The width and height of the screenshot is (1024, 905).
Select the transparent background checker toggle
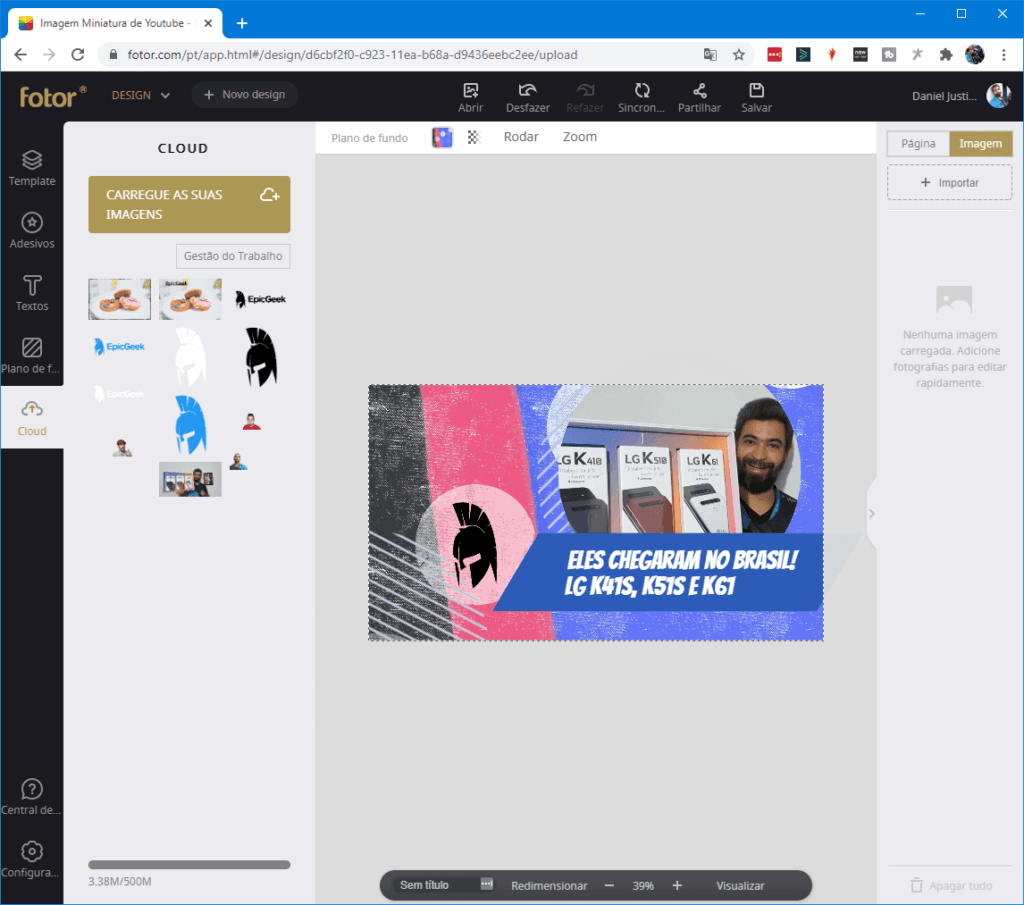tap(474, 138)
